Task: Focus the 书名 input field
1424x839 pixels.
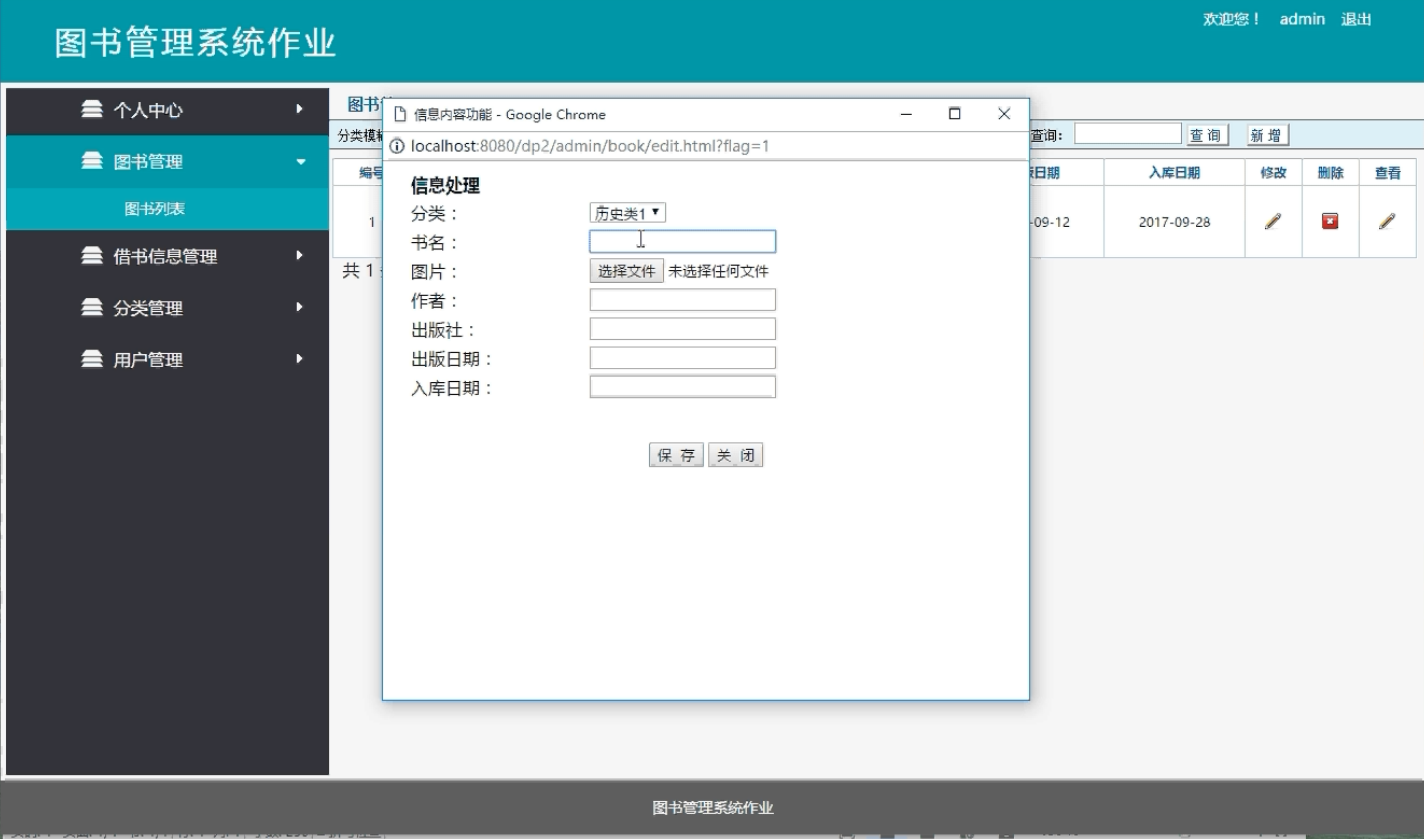Action: click(682, 241)
